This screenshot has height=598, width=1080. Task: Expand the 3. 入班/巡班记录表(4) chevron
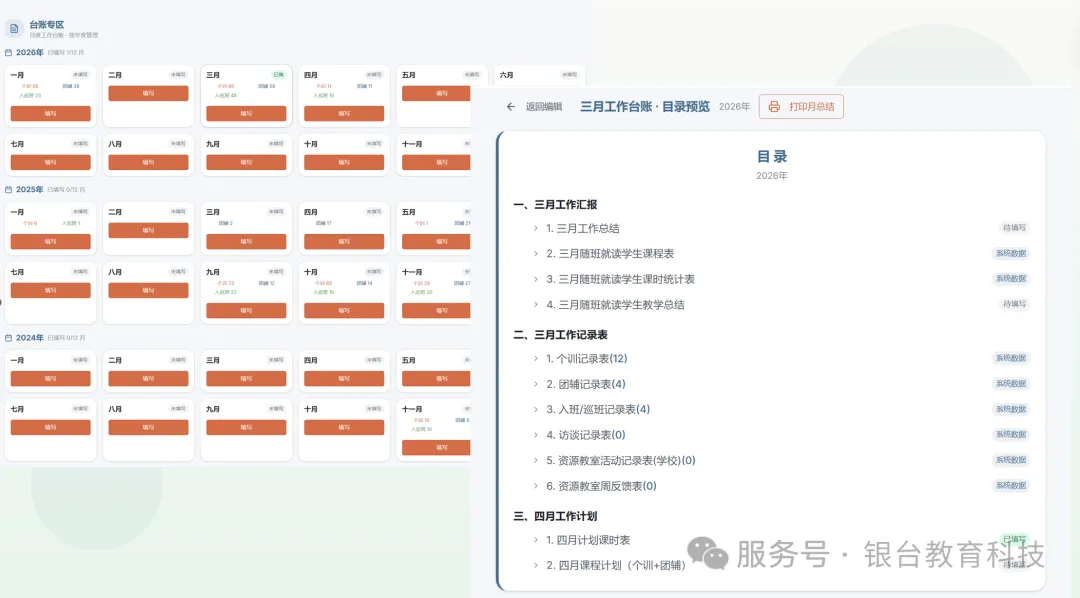click(x=536, y=409)
